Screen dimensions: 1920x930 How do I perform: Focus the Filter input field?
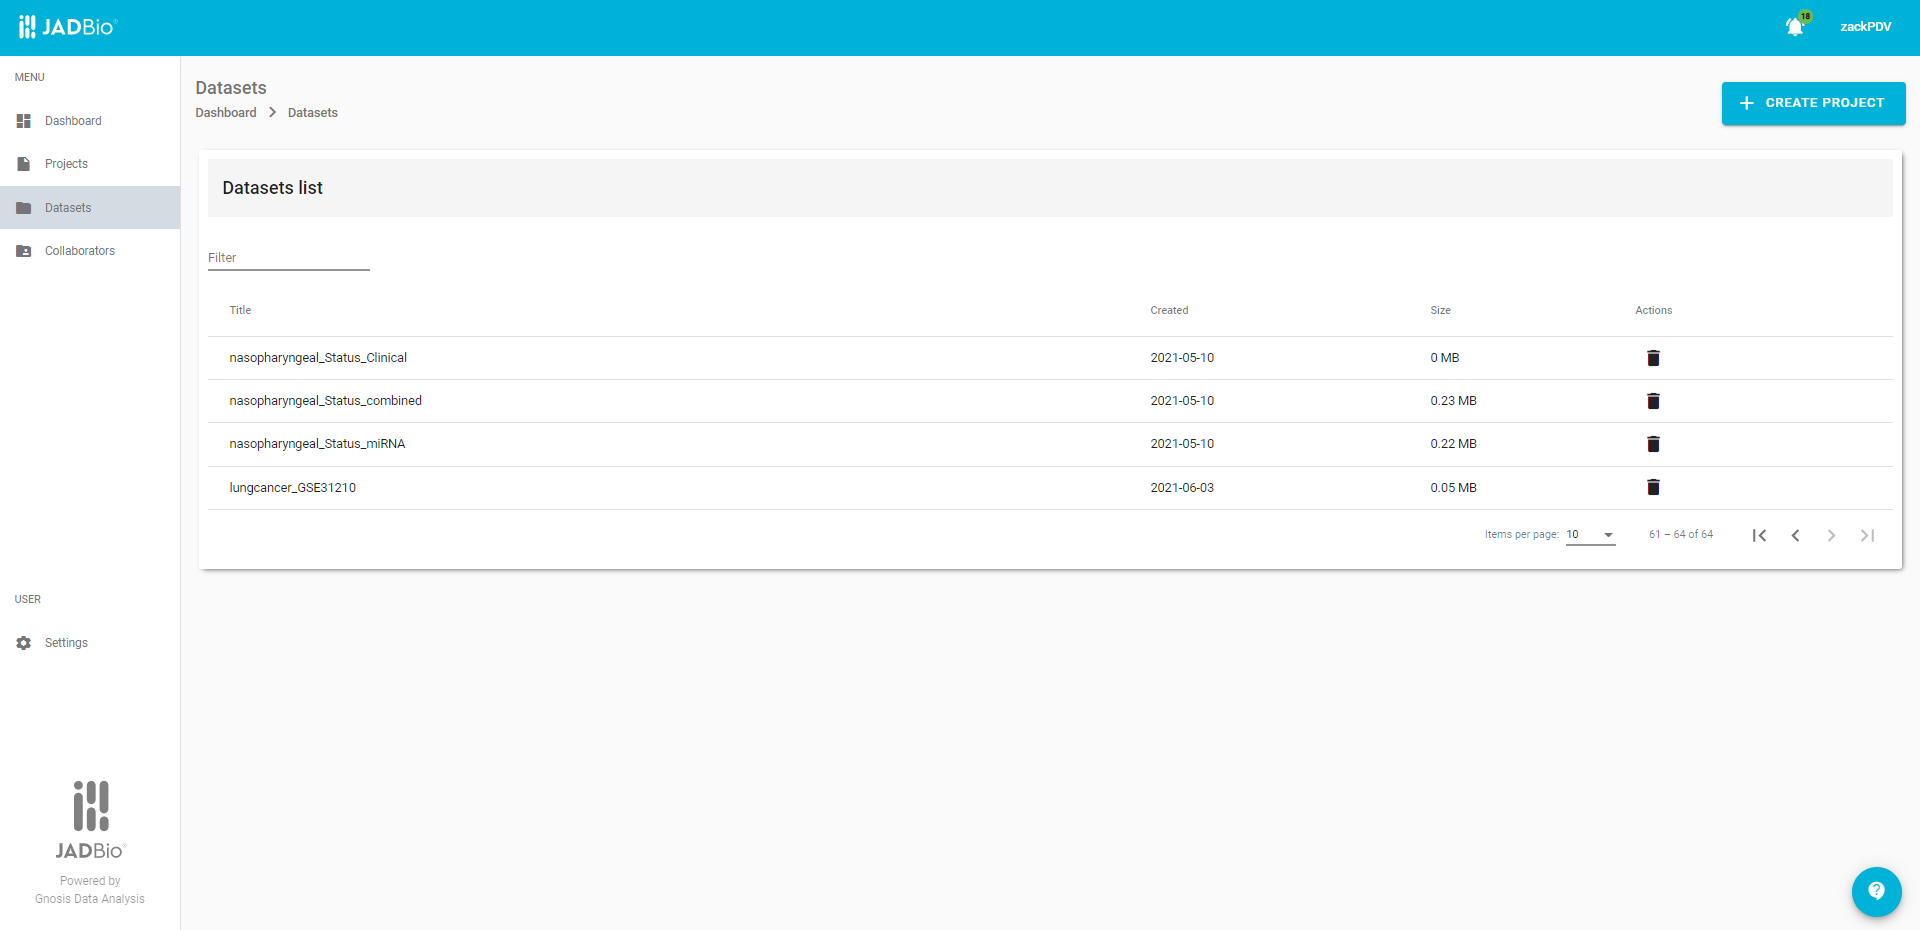point(289,258)
